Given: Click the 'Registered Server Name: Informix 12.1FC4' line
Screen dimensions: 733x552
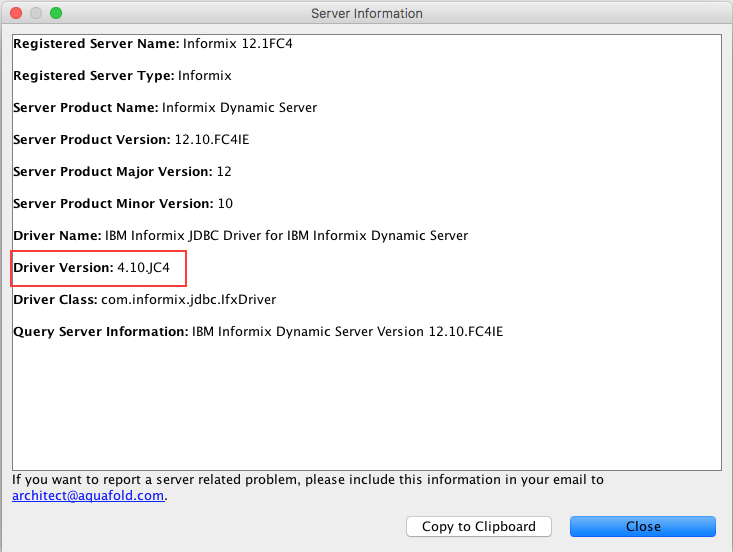Looking at the screenshot, I should pyautogui.click(x=153, y=43).
